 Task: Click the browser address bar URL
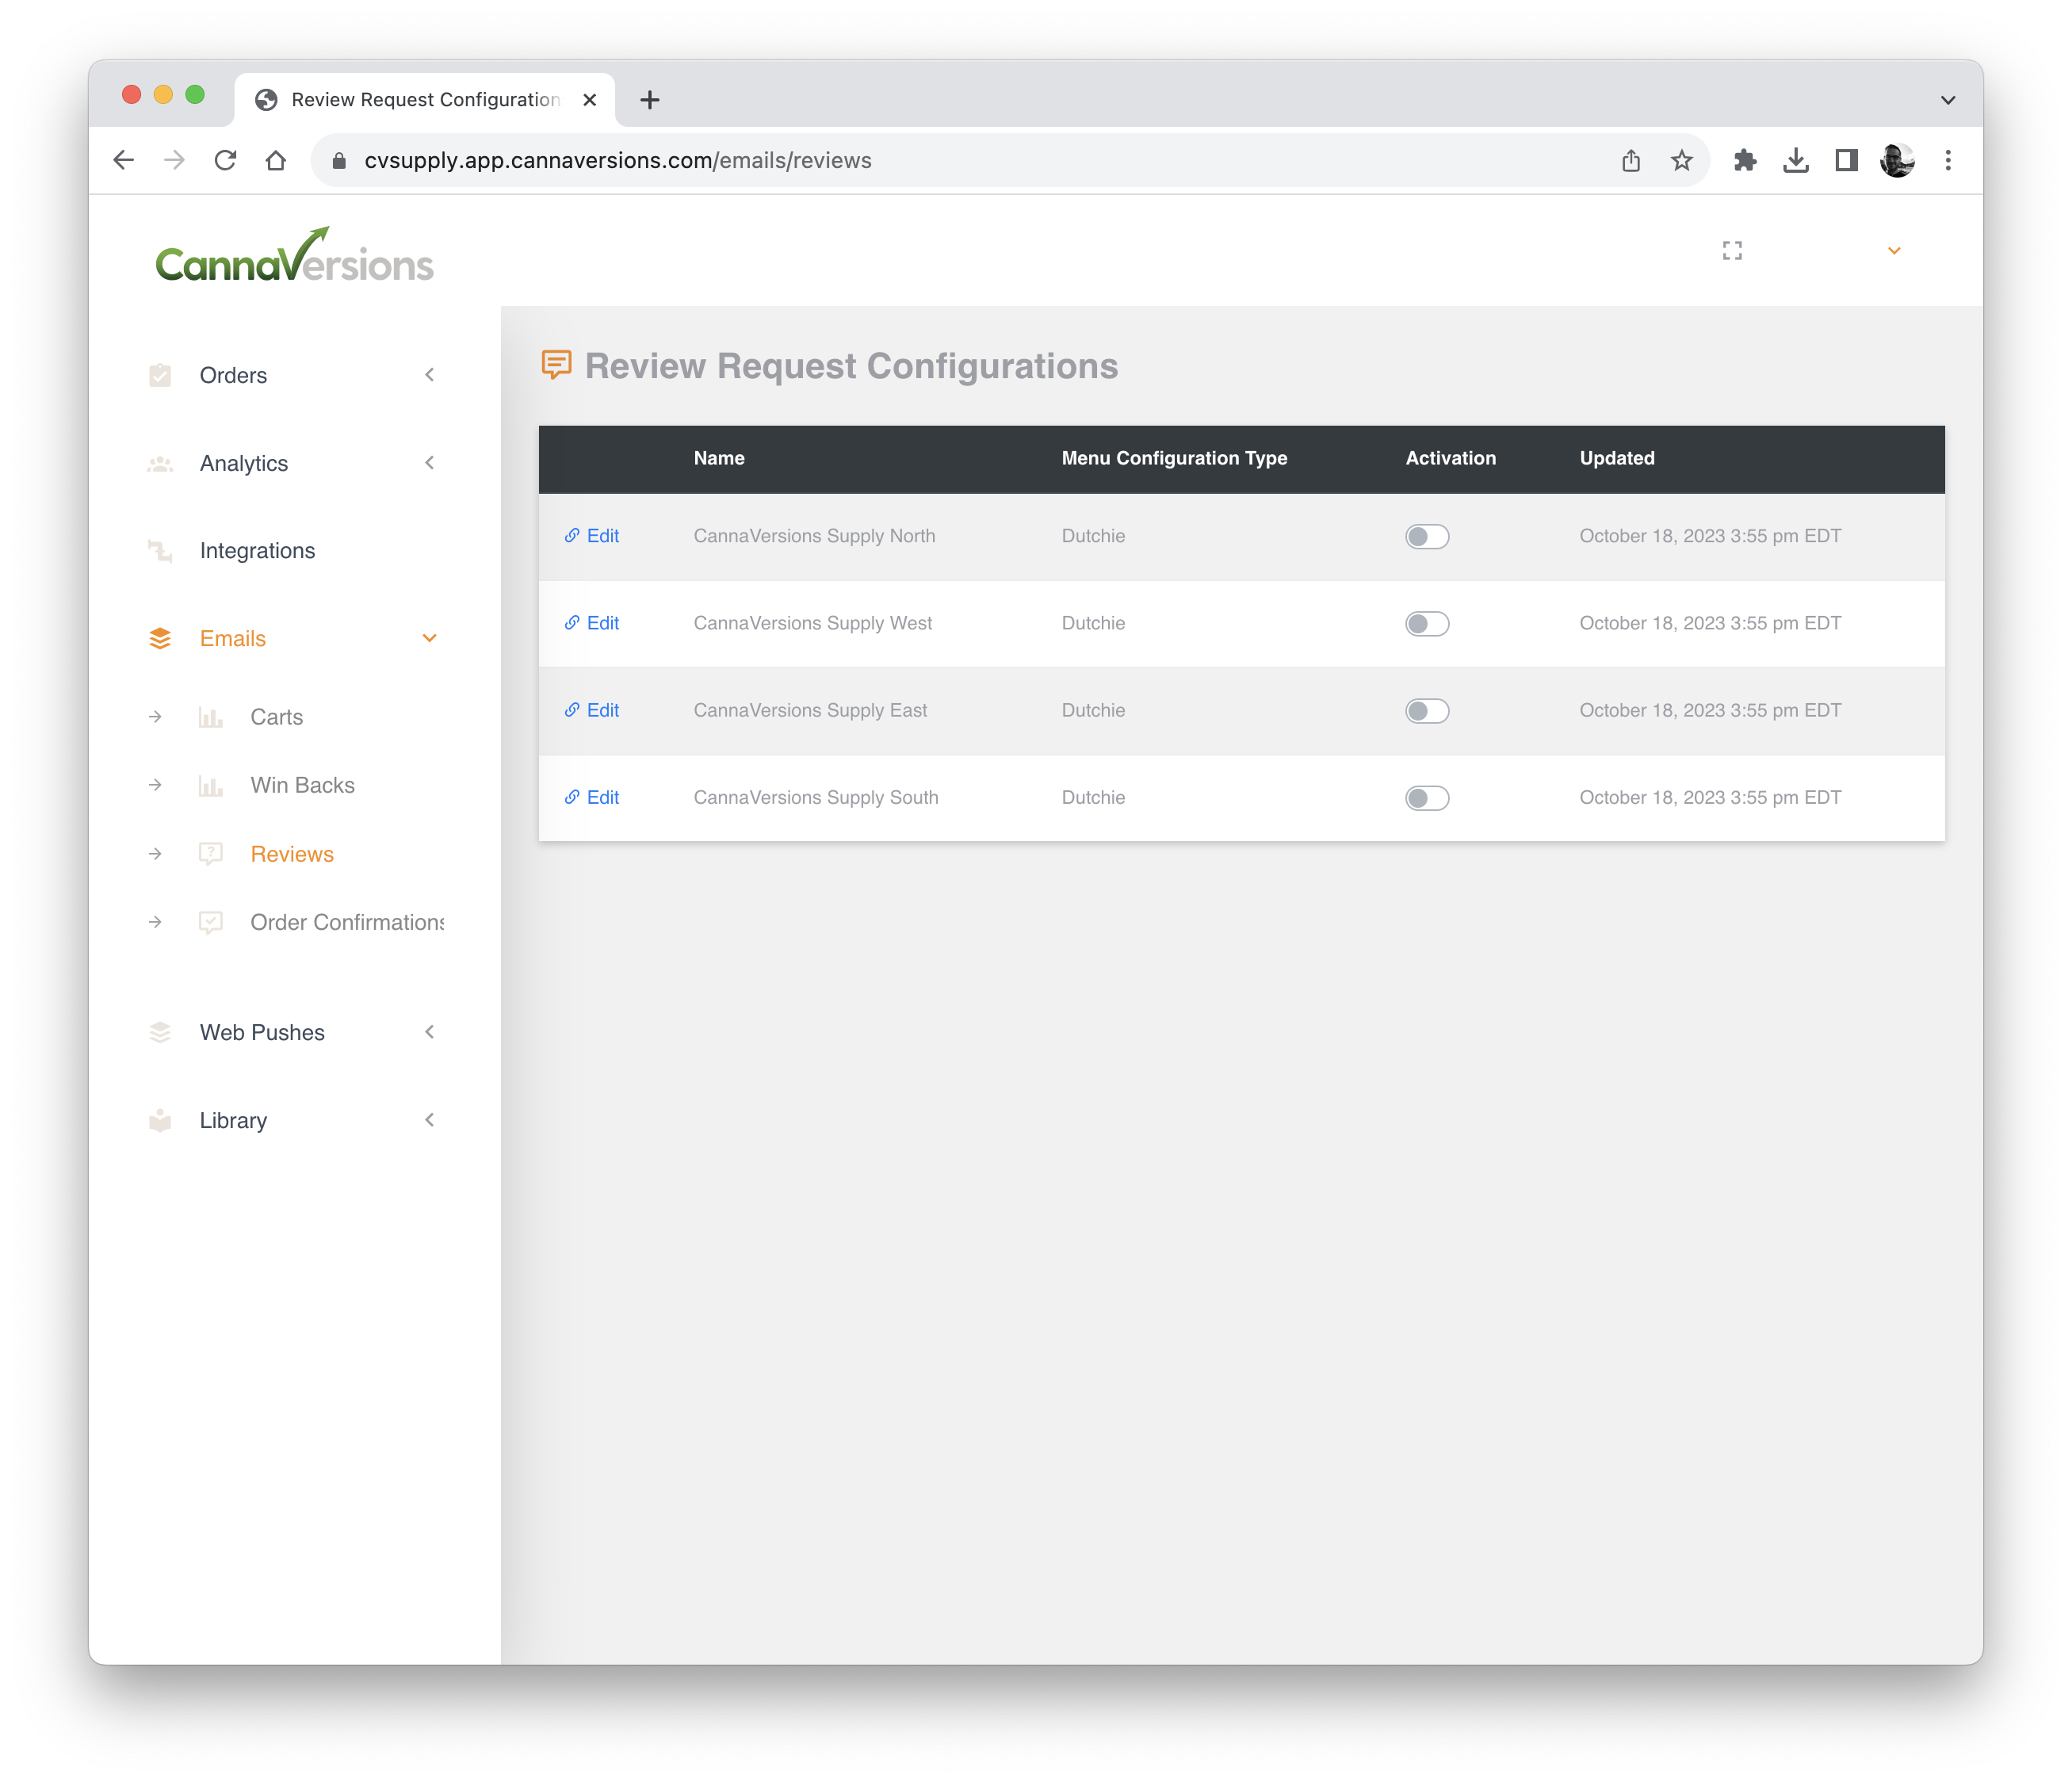(x=618, y=160)
